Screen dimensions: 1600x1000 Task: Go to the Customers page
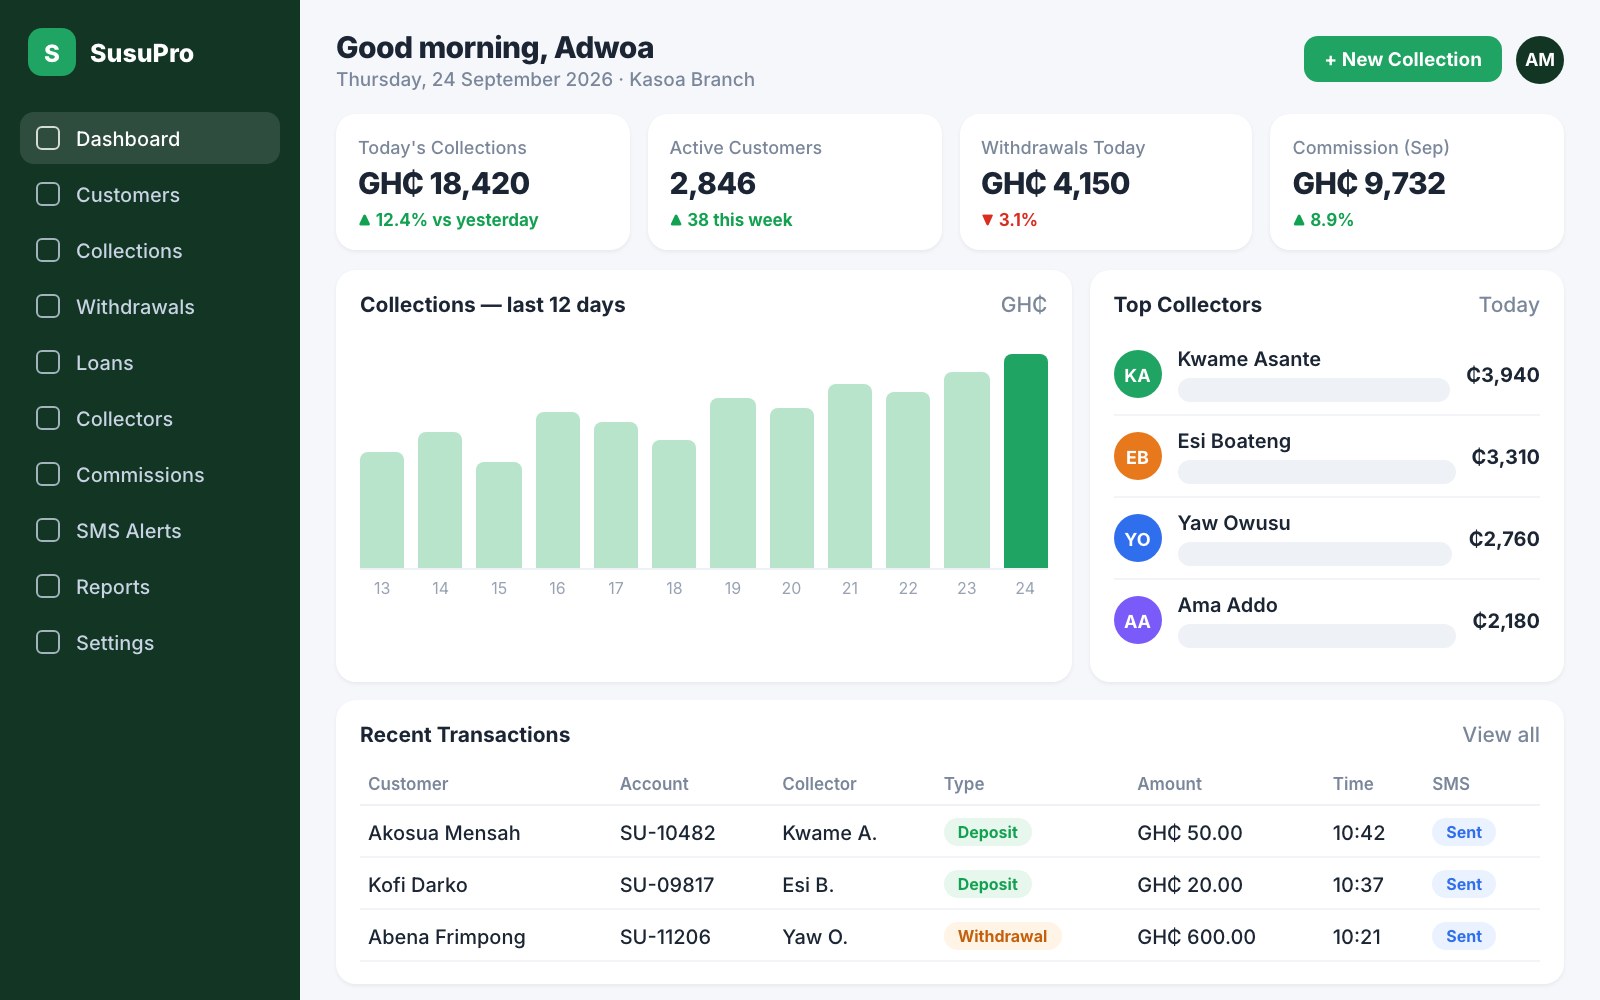coord(150,194)
